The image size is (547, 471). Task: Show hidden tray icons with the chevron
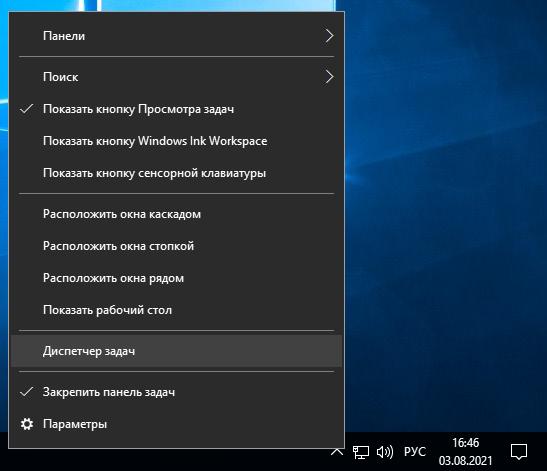337,452
